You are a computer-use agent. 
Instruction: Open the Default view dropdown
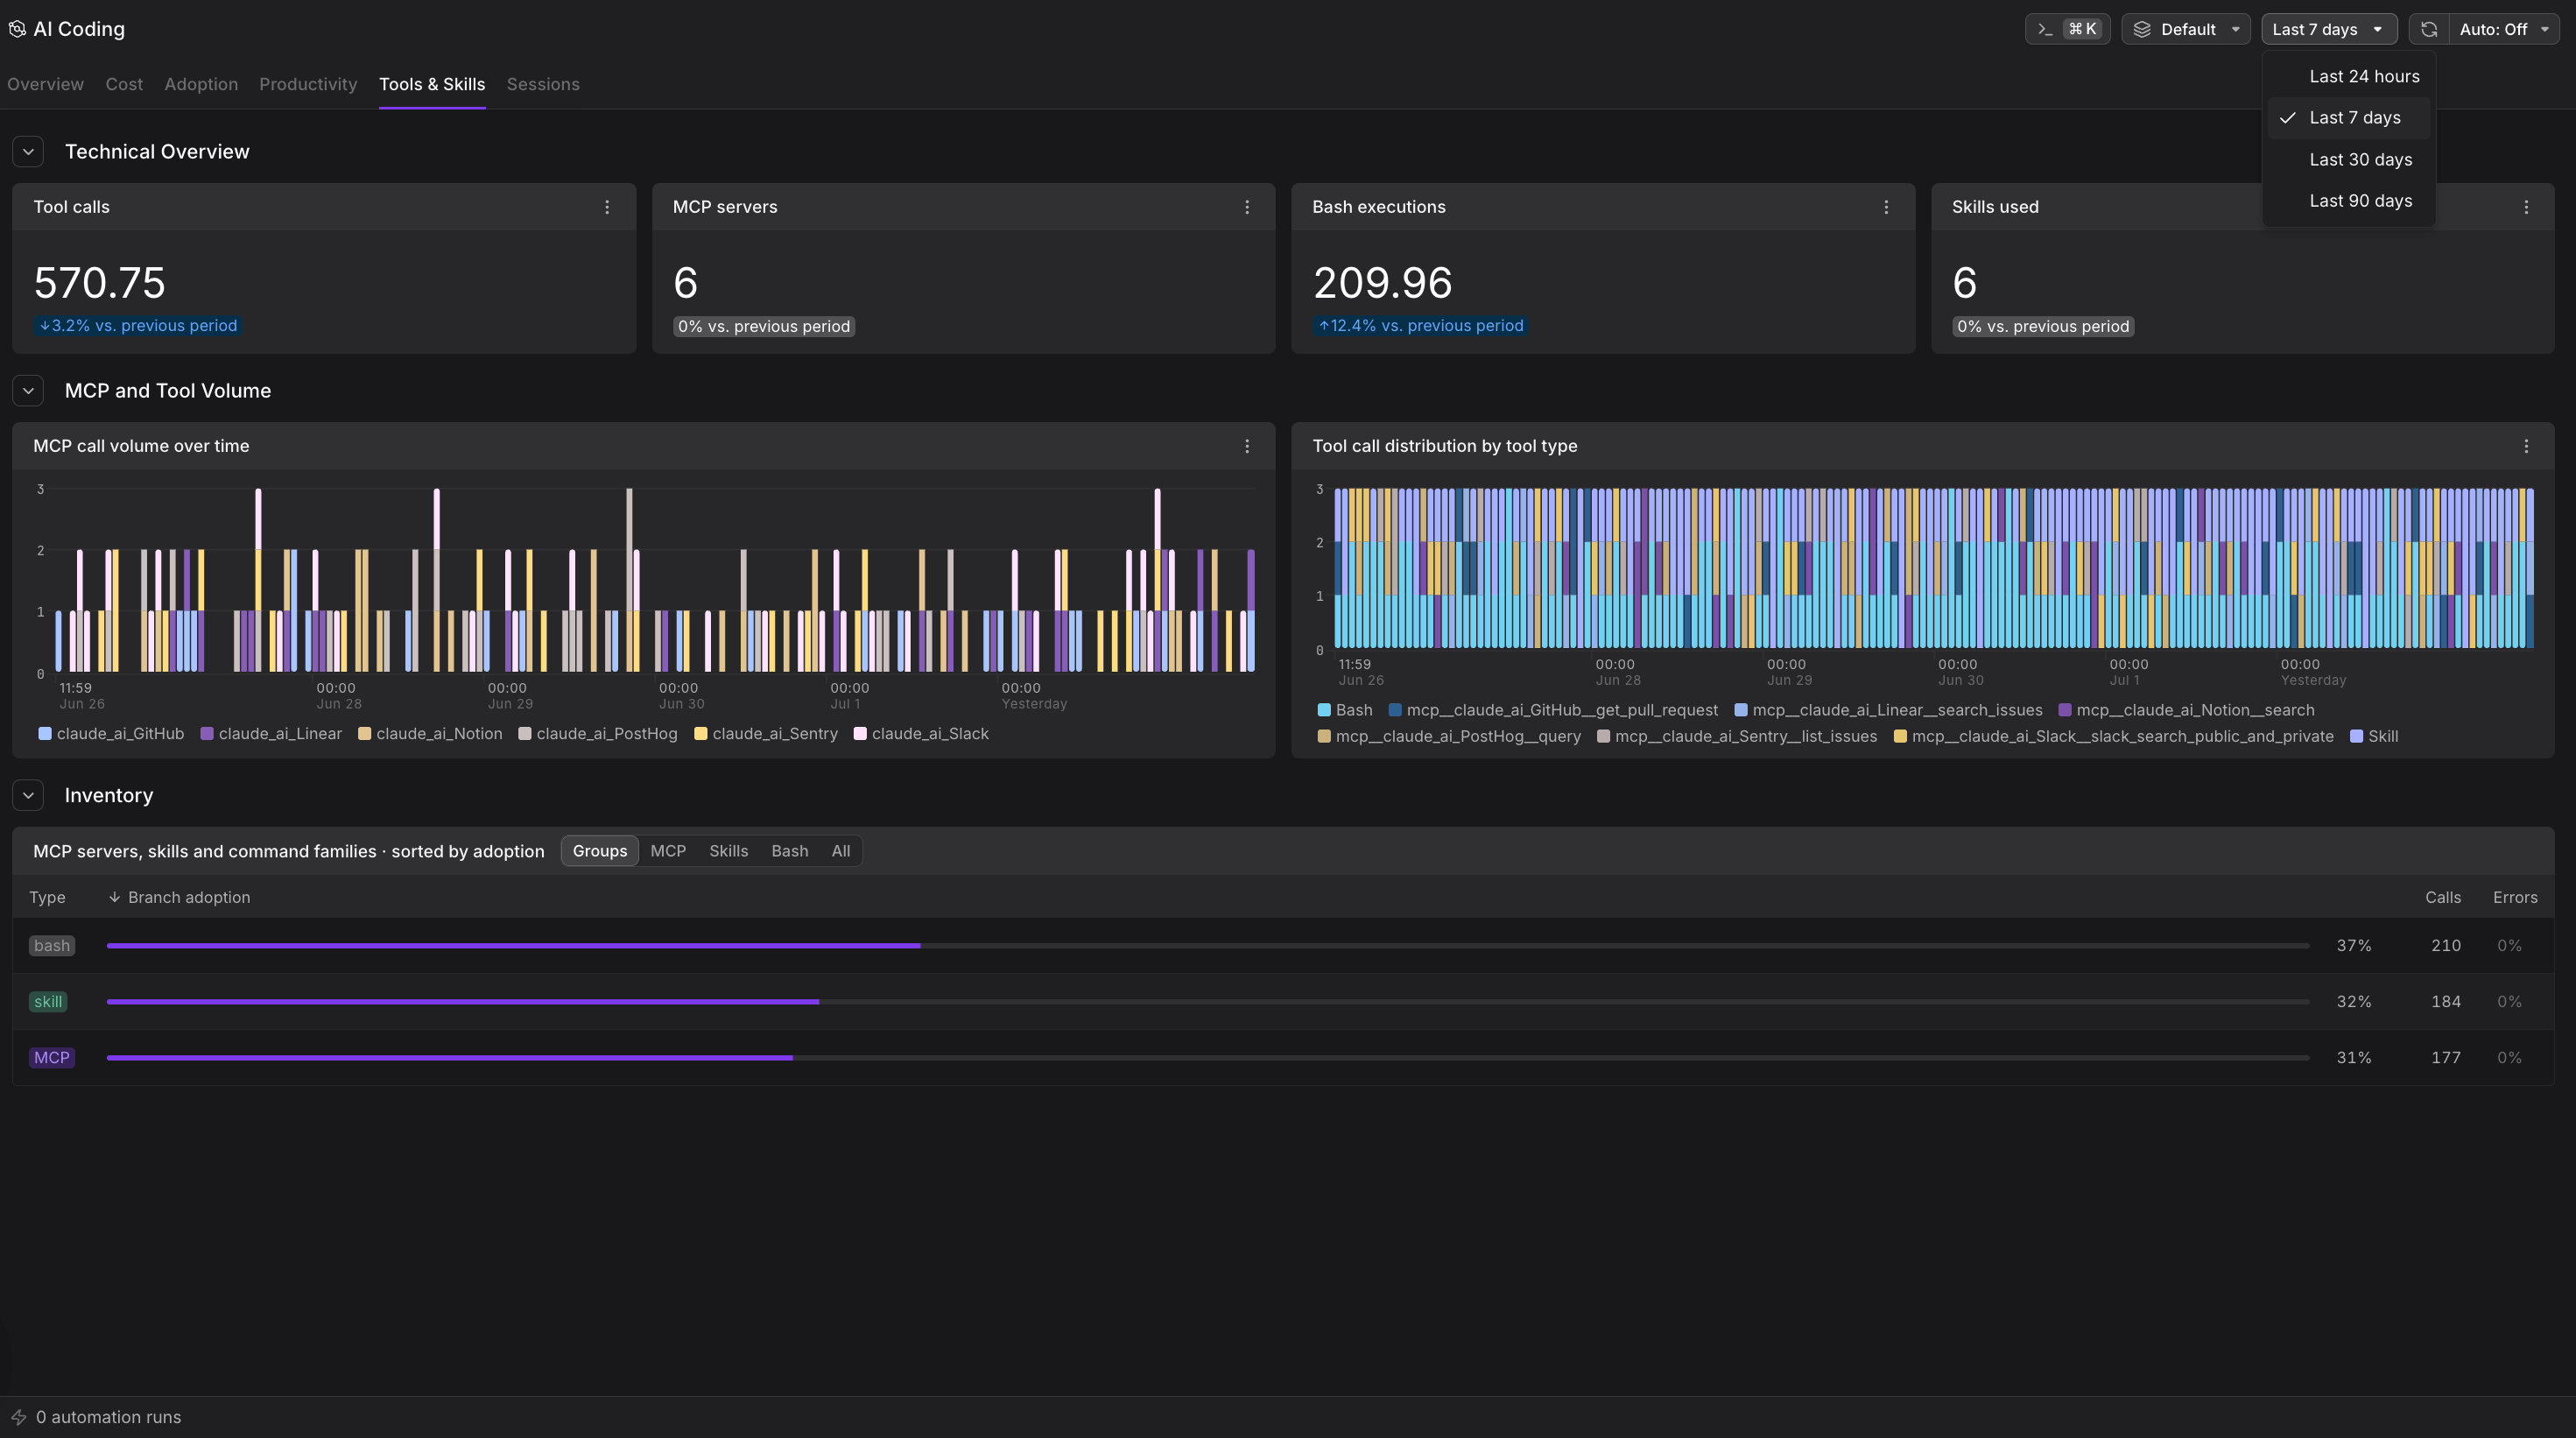point(2186,29)
